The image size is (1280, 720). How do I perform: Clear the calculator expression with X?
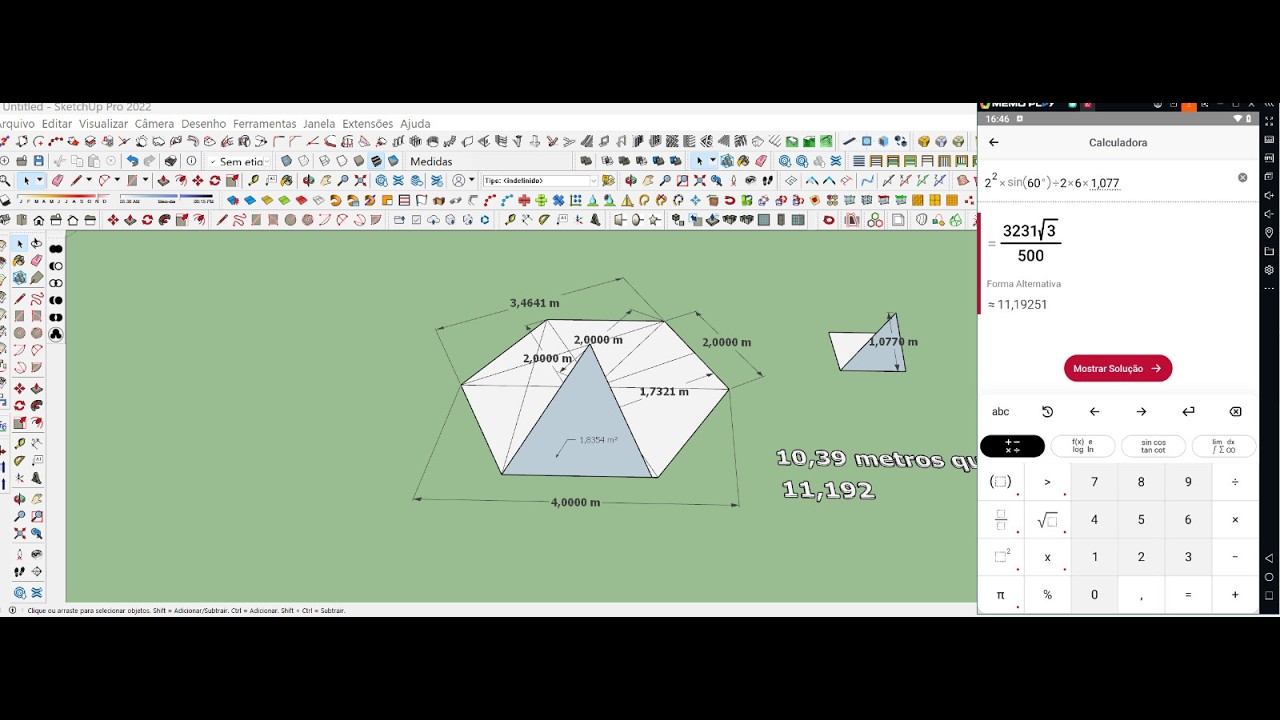pos(1243,177)
